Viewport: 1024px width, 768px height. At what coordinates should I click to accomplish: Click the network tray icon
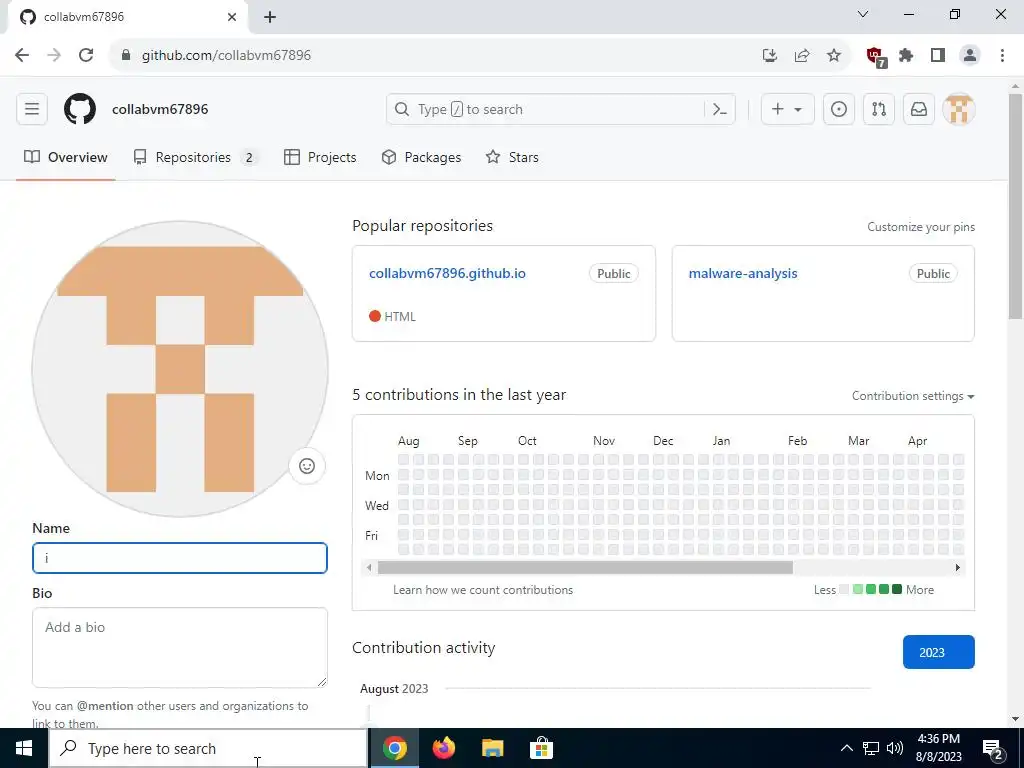click(x=871, y=748)
